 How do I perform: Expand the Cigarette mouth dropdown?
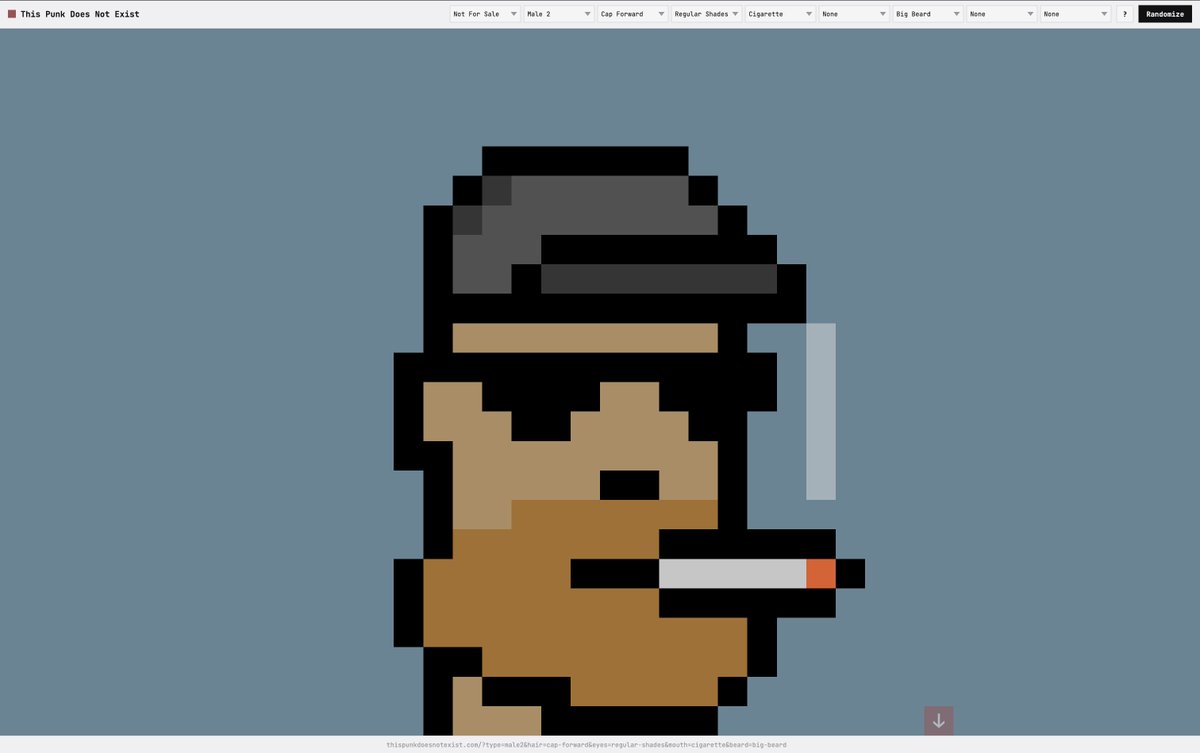pos(781,14)
